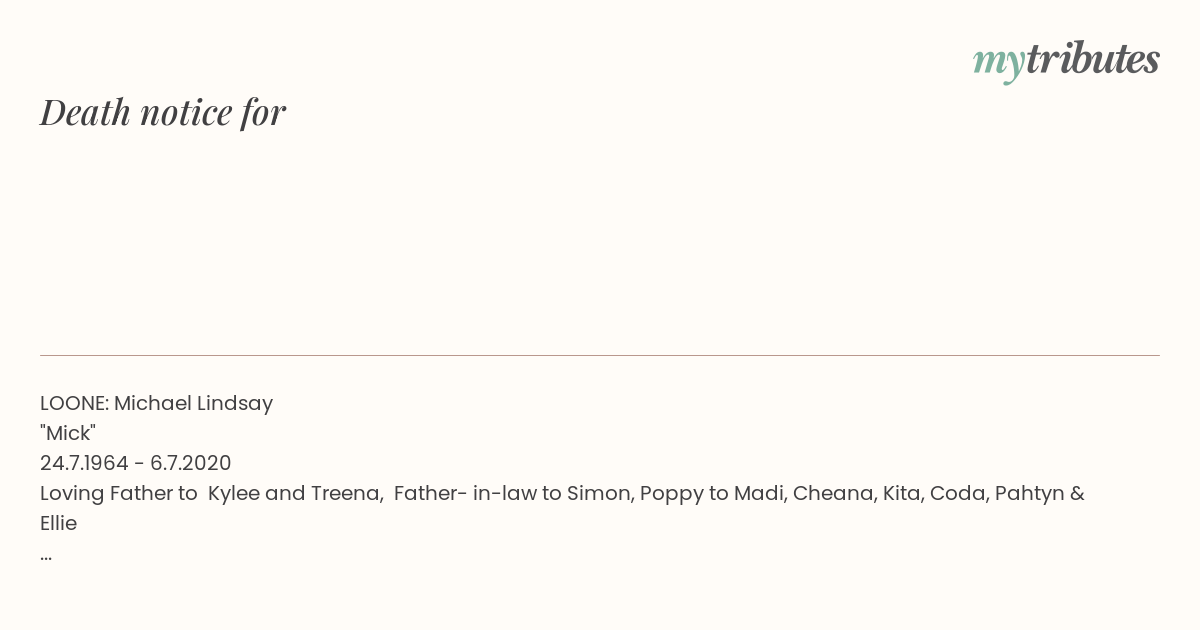
Task: Click the dark "tributes" part of logo
Action: [1092, 60]
